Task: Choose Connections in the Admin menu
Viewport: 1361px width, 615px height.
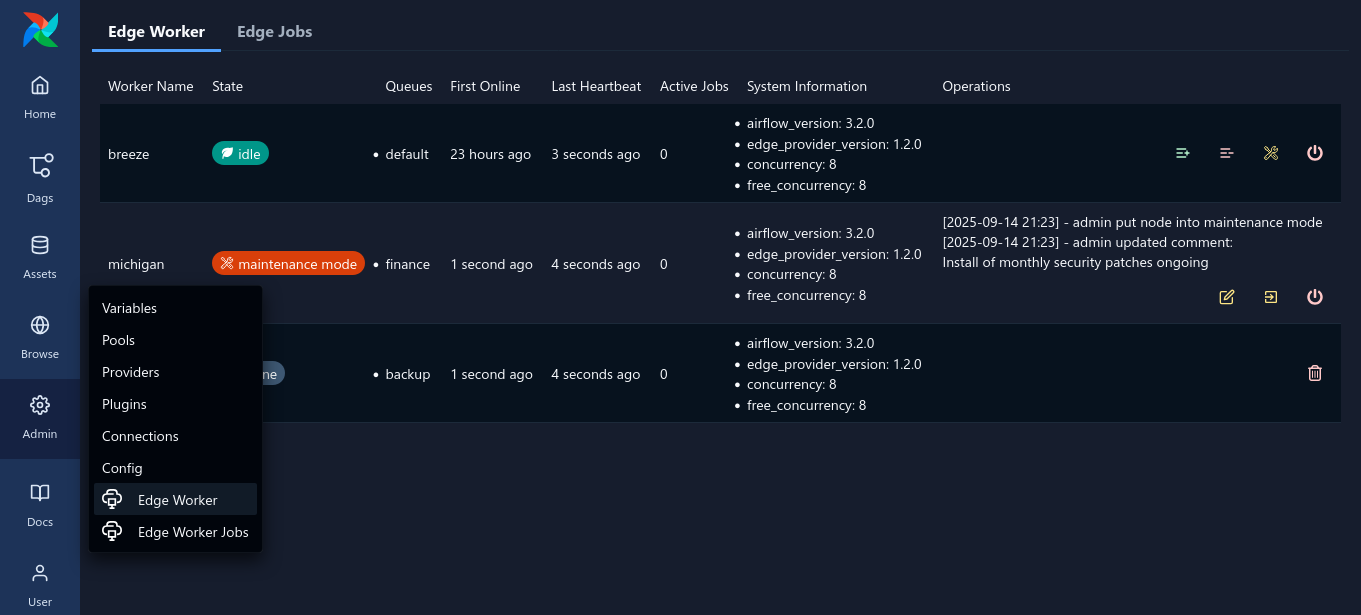Action: [140, 436]
